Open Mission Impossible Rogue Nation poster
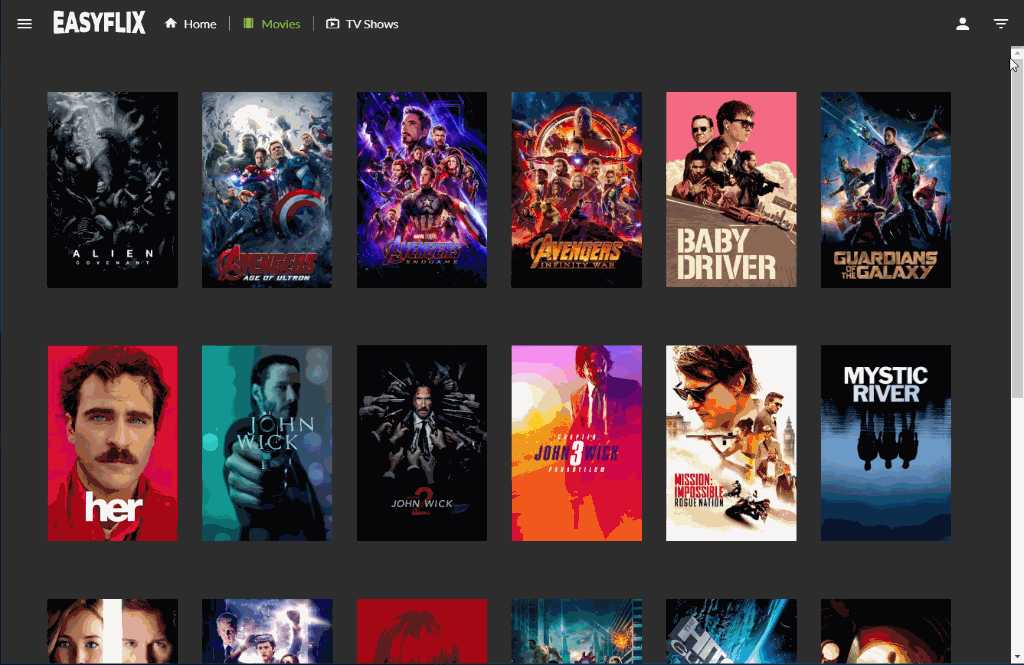This screenshot has width=1024, height=665. pyautogui.click(x=731, y=443)
